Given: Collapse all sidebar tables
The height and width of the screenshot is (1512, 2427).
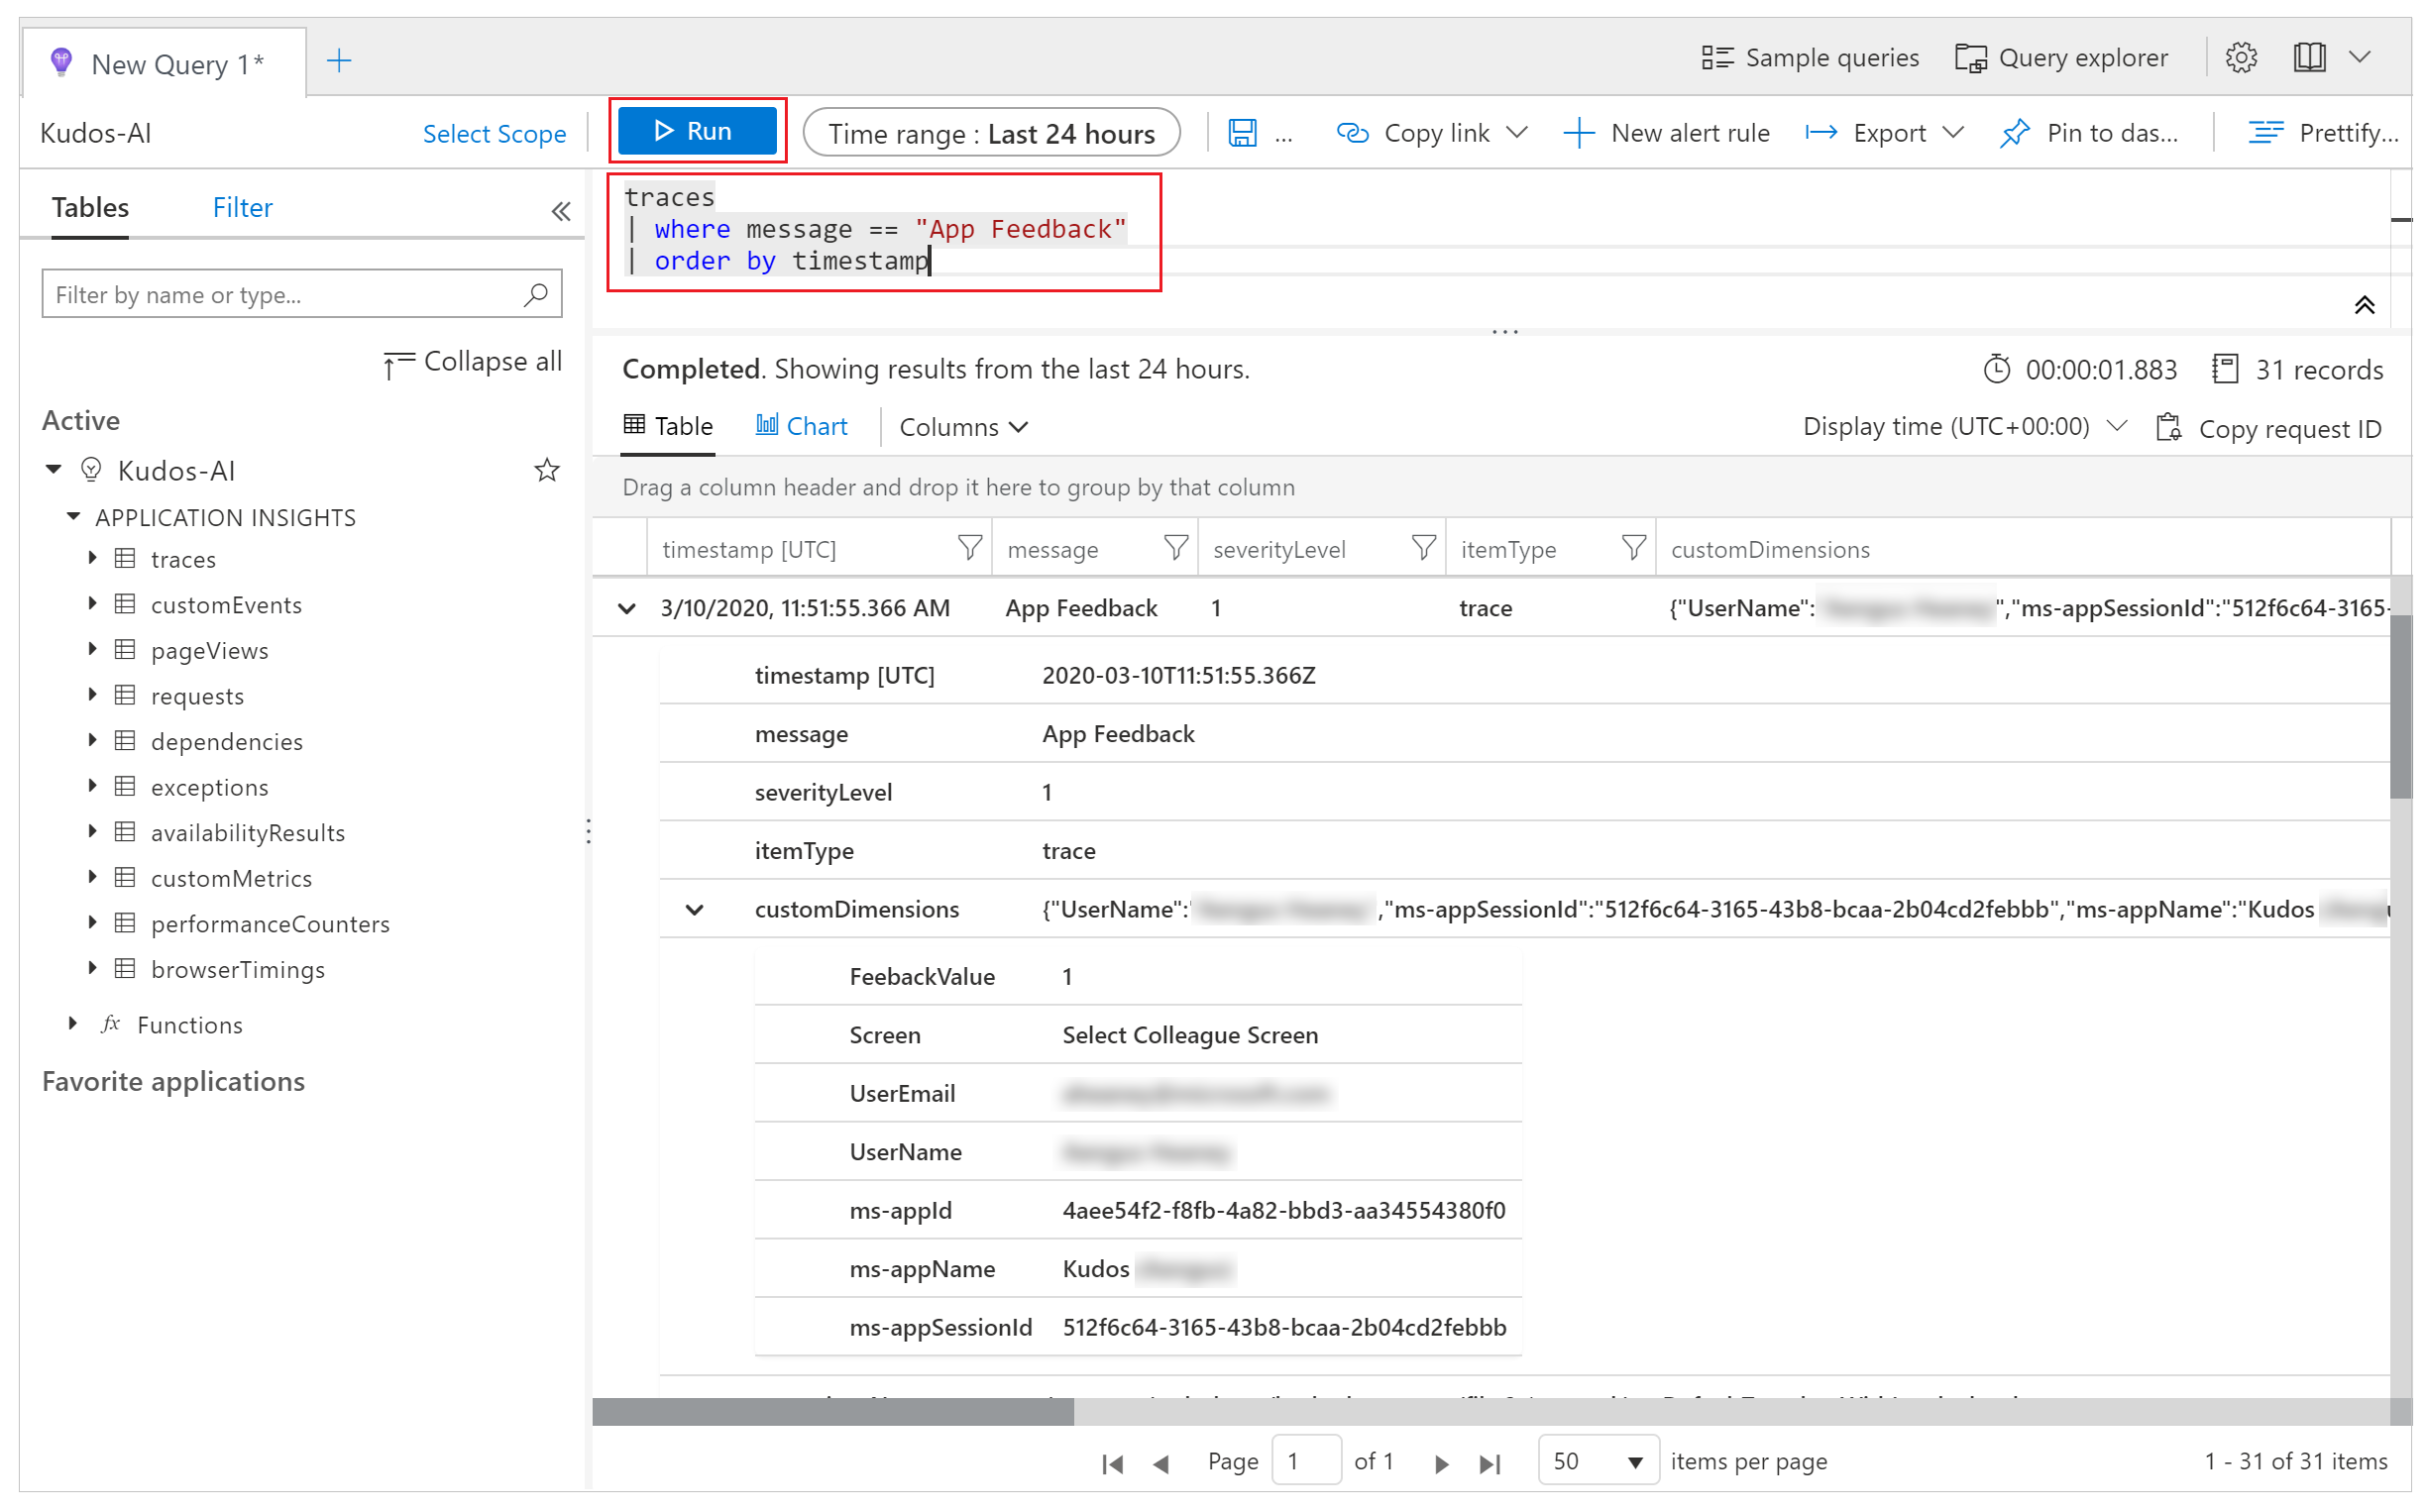Looking at the screenshot, I should pos(472,361).
